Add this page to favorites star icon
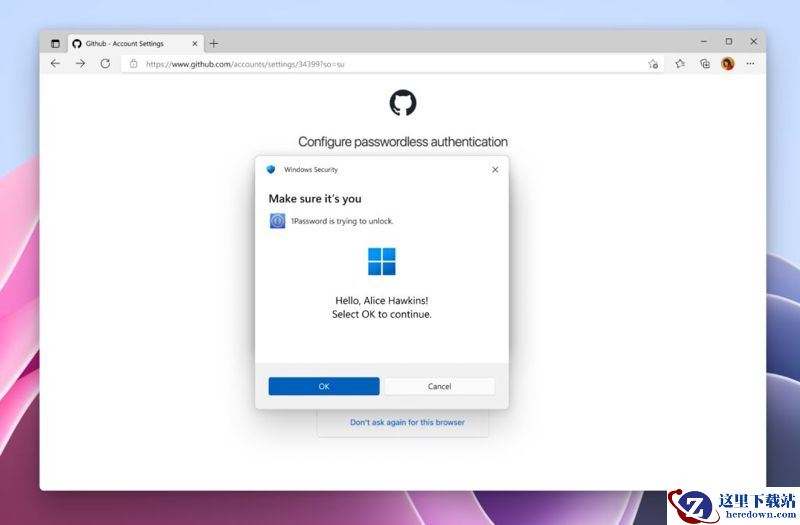800x525 pixels. tap(653, 64)
